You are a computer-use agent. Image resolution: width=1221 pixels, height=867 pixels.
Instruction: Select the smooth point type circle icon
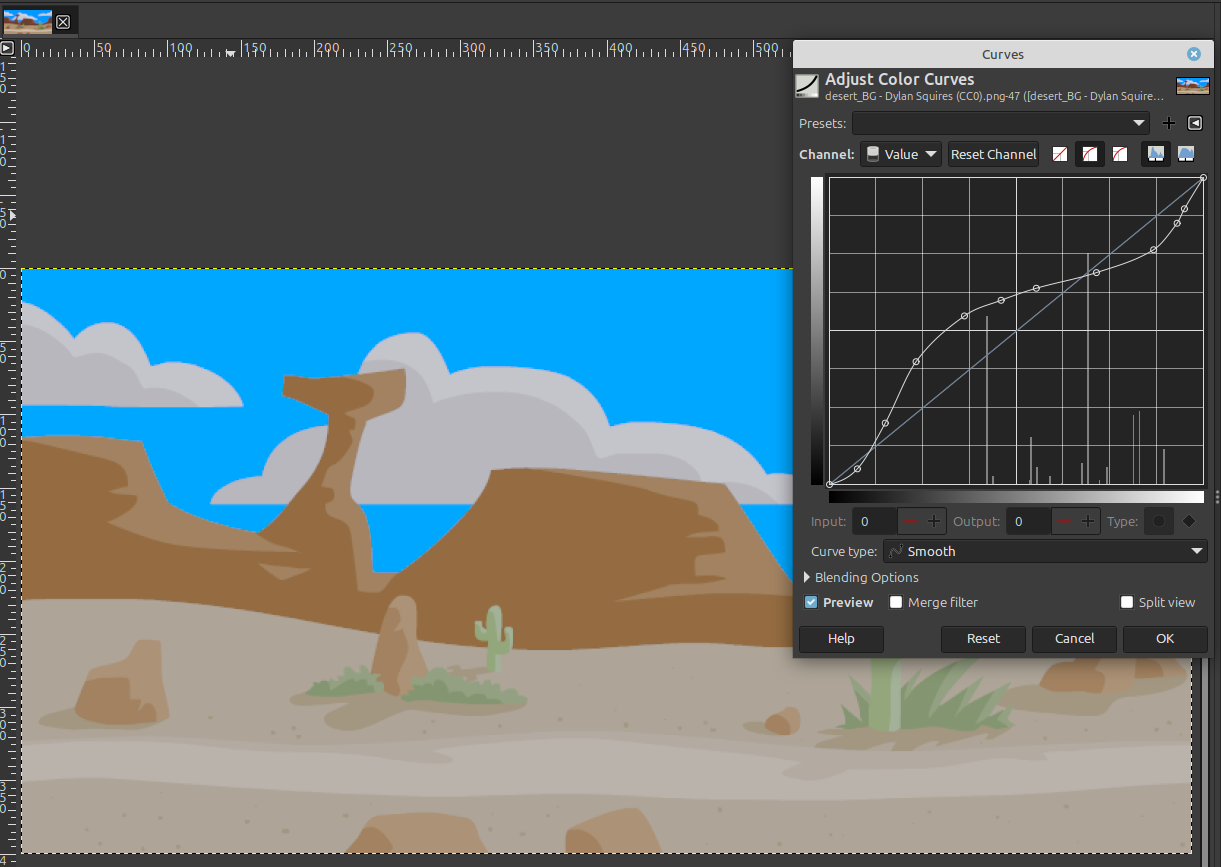click(1158, 521)
